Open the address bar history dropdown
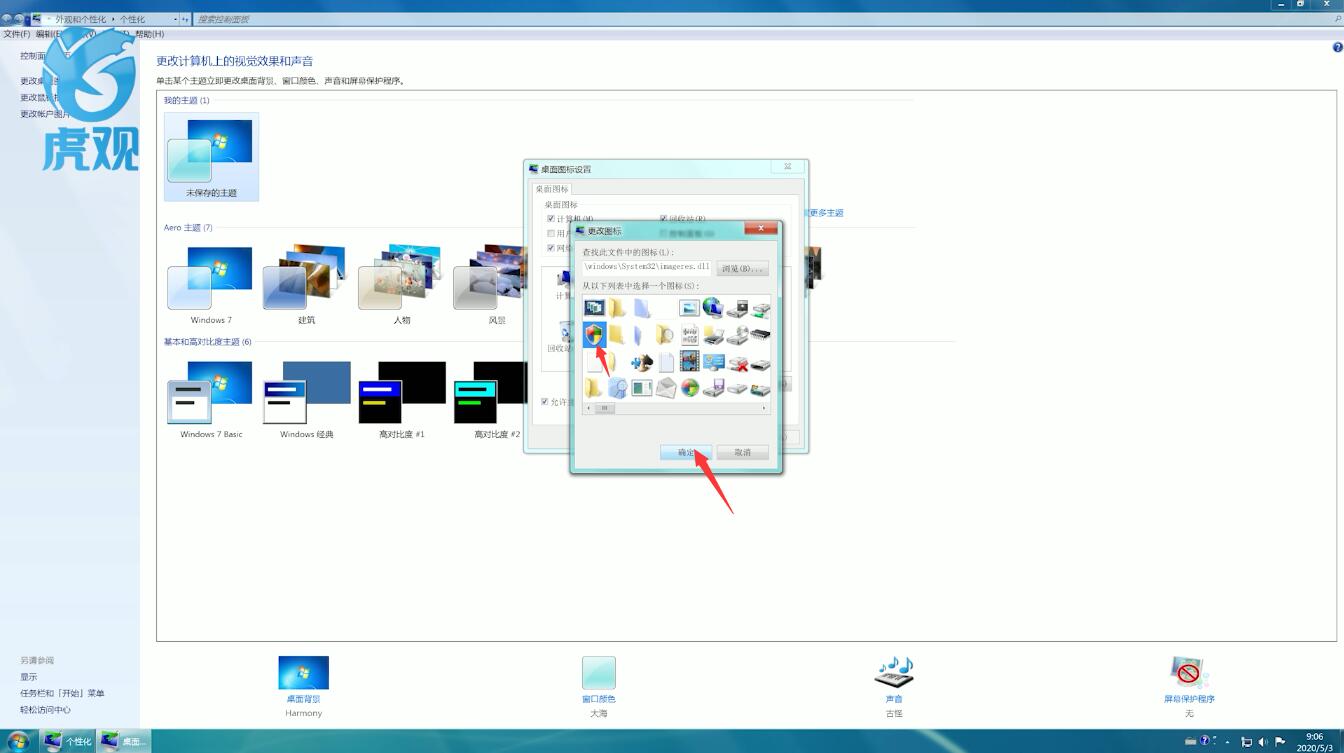Image resolution: width=1344 pixels, height=753 pixels. point(176,19)
